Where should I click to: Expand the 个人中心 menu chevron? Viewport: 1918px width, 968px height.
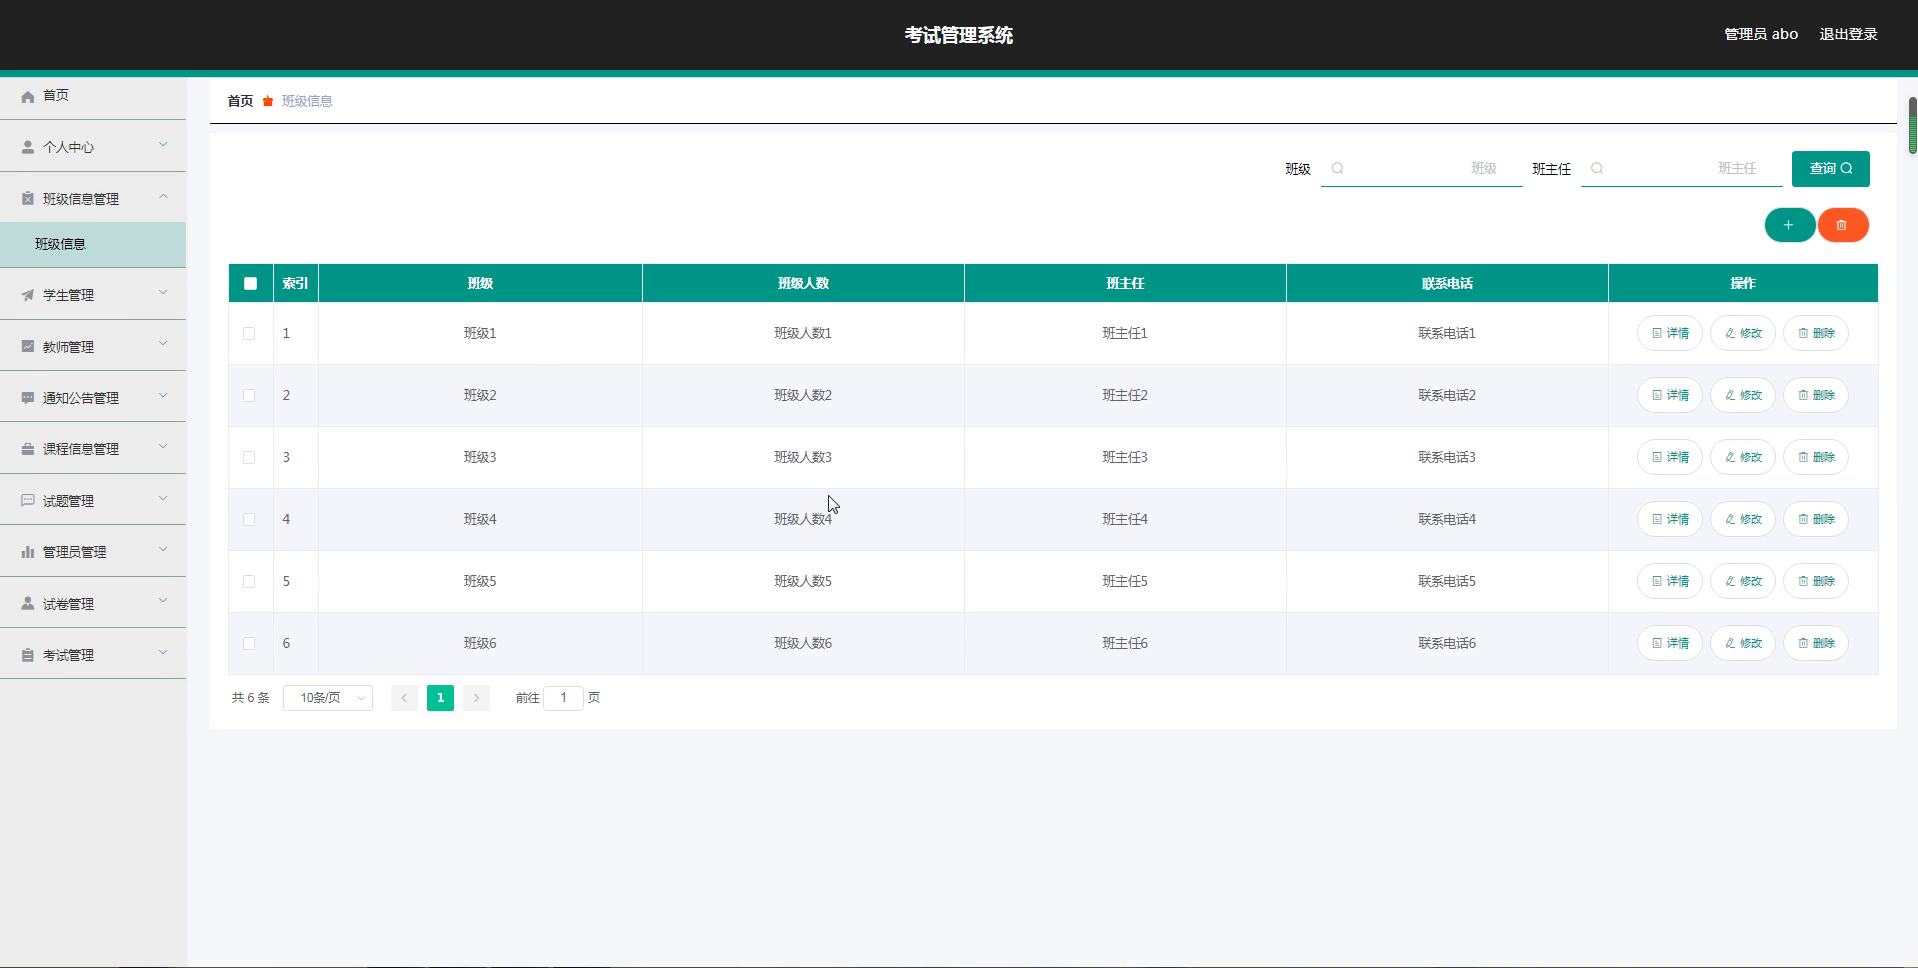[x=163, y=145]
